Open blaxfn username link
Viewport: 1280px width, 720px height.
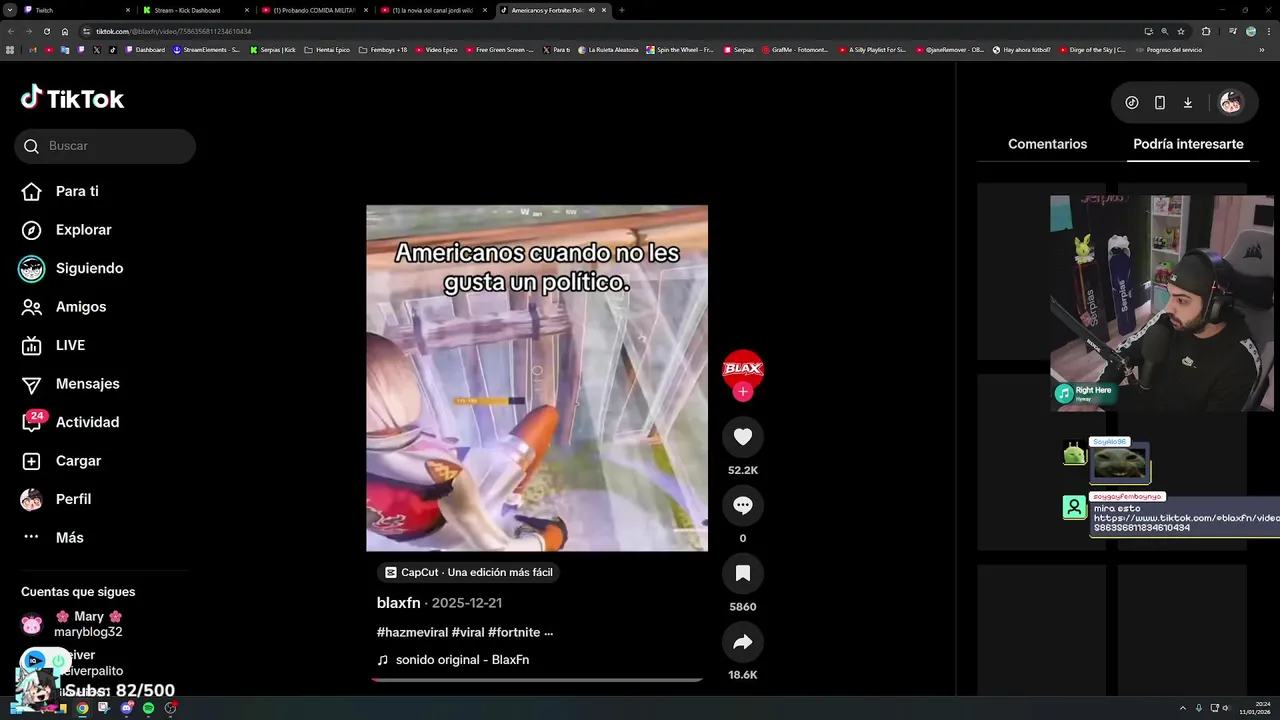[x=398, y=603]
